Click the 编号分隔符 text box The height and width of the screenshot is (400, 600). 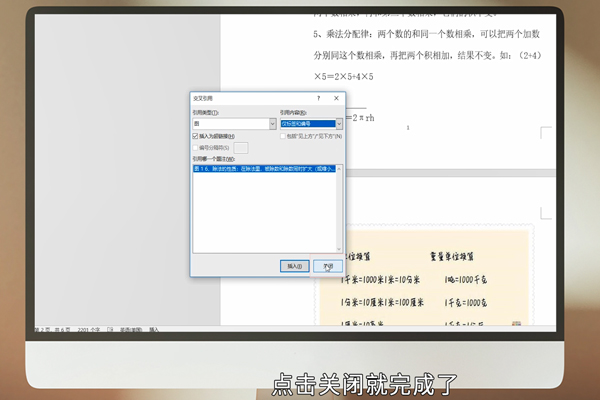coord(241,148)
